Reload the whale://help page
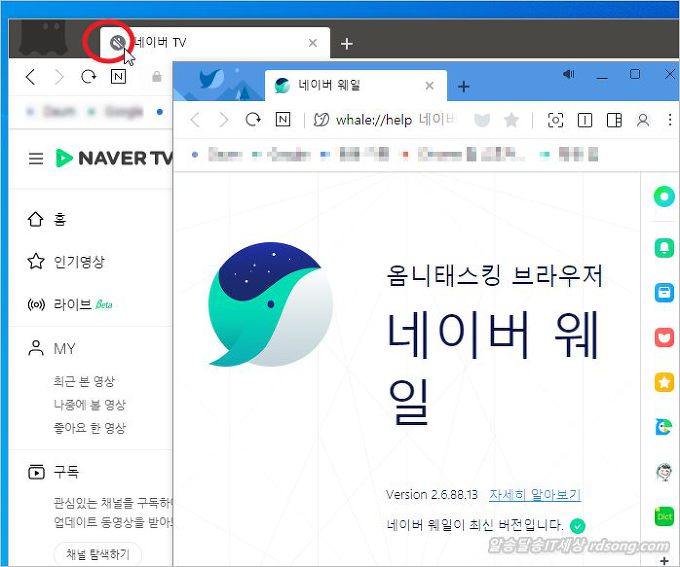Viewport: 680px width, 567px height. point(253,120)
